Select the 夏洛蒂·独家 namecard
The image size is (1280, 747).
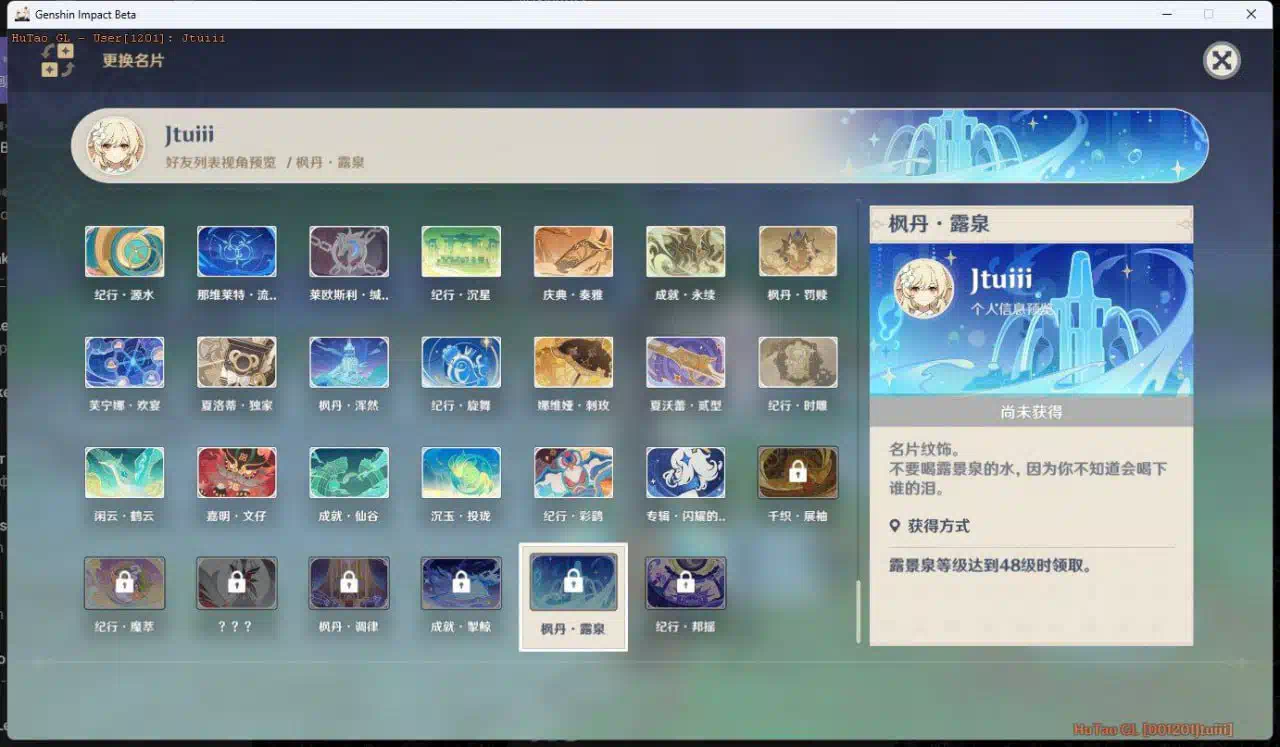(237, 362)
